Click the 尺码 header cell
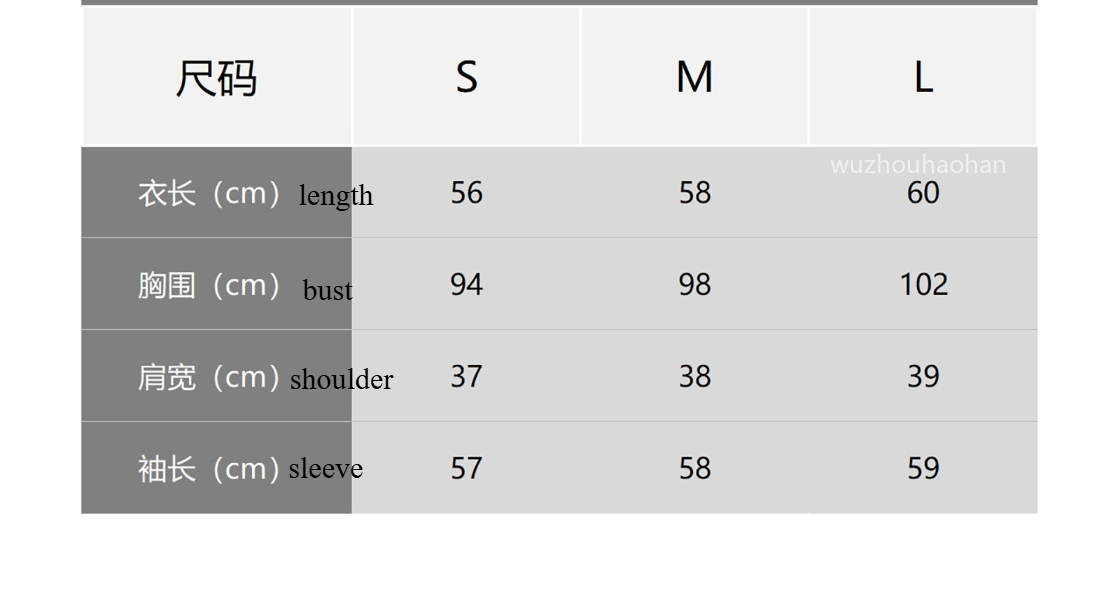The image size is (1120, 596). point(216,76)
